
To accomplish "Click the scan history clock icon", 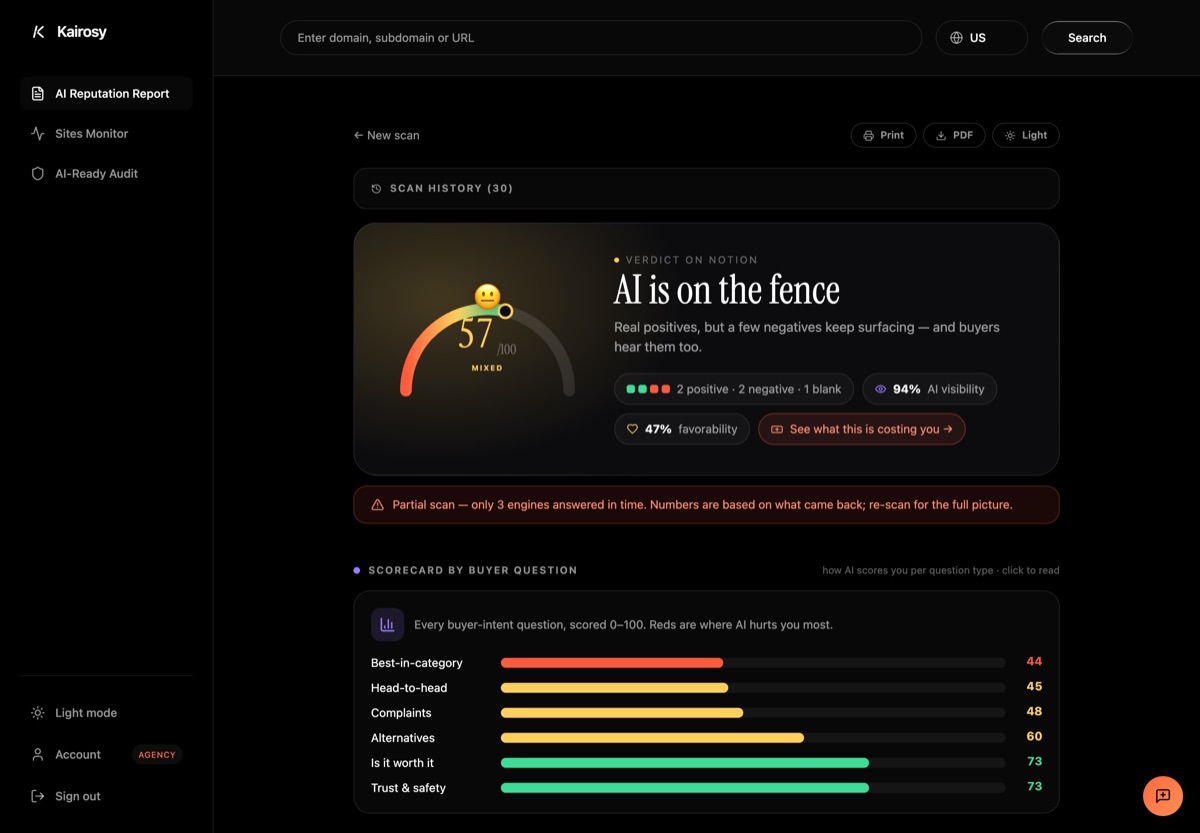I will click(376, 188).
